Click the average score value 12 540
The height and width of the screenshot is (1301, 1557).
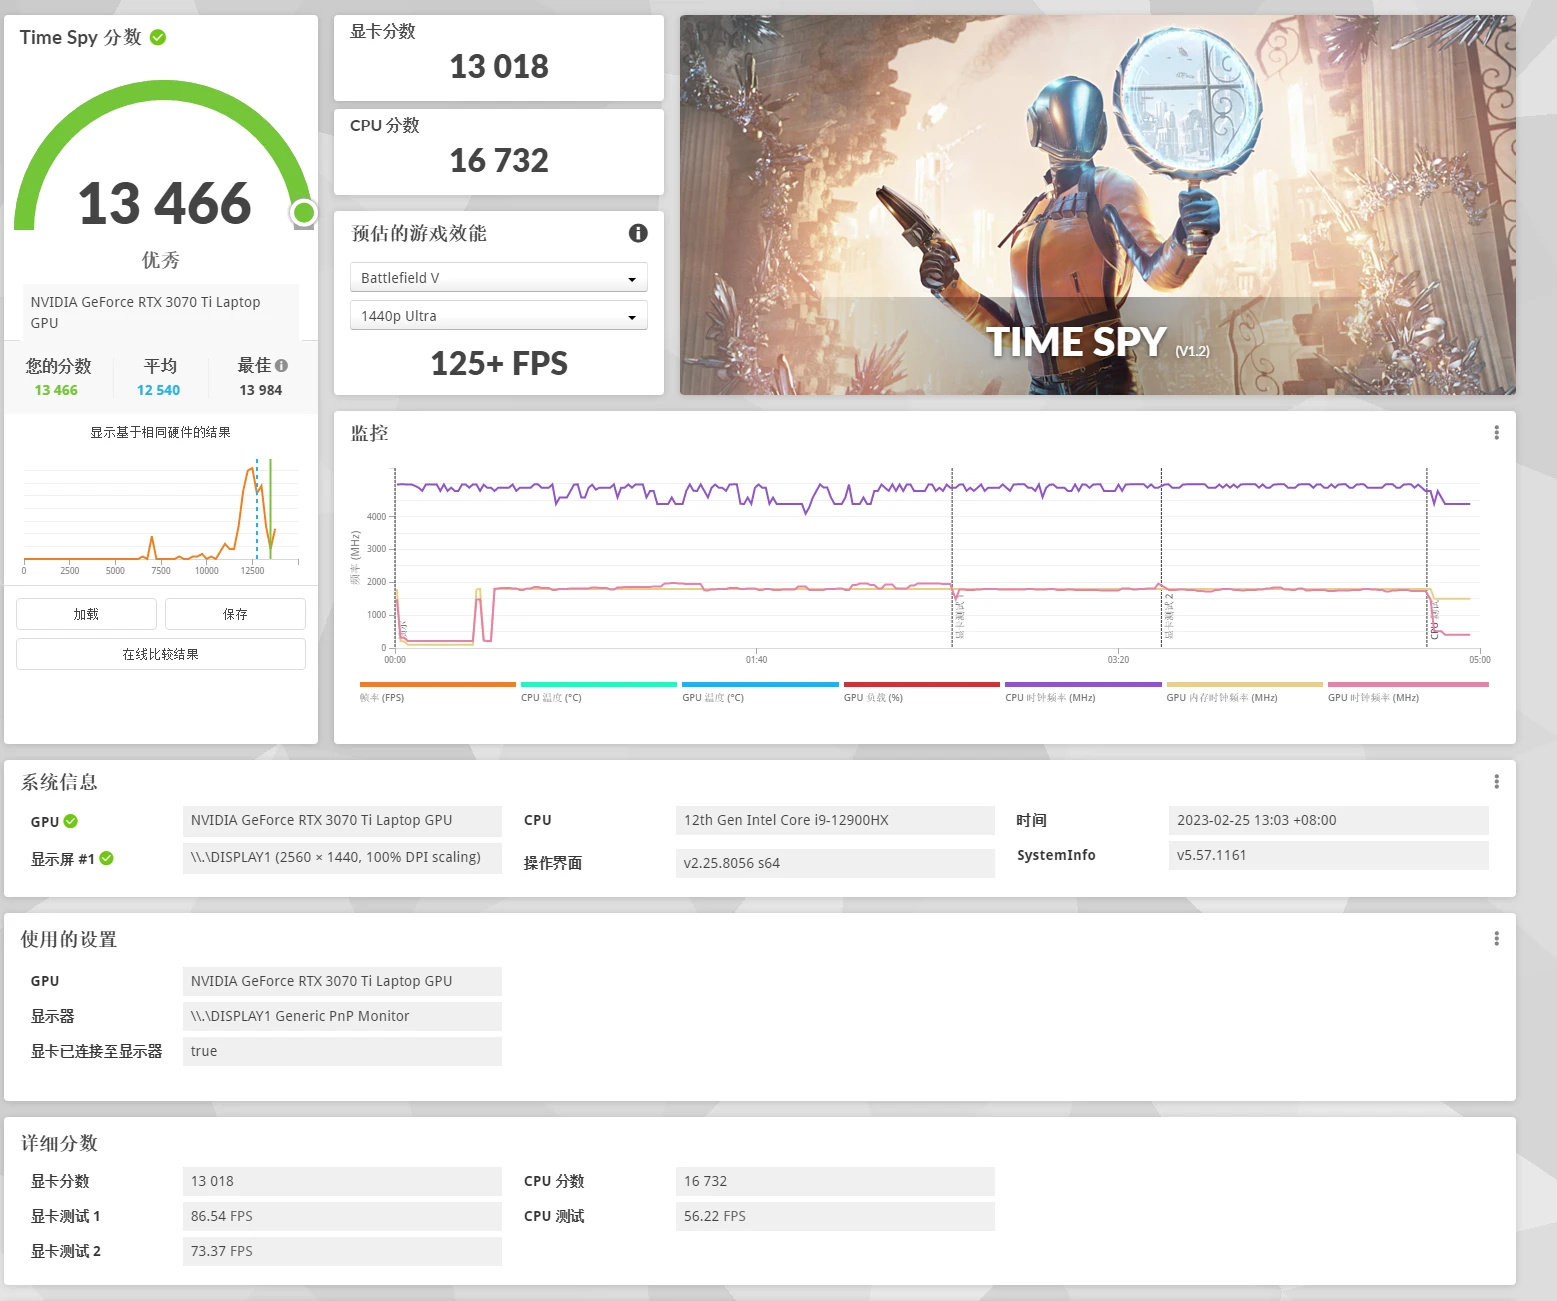(x=159, y=390)
